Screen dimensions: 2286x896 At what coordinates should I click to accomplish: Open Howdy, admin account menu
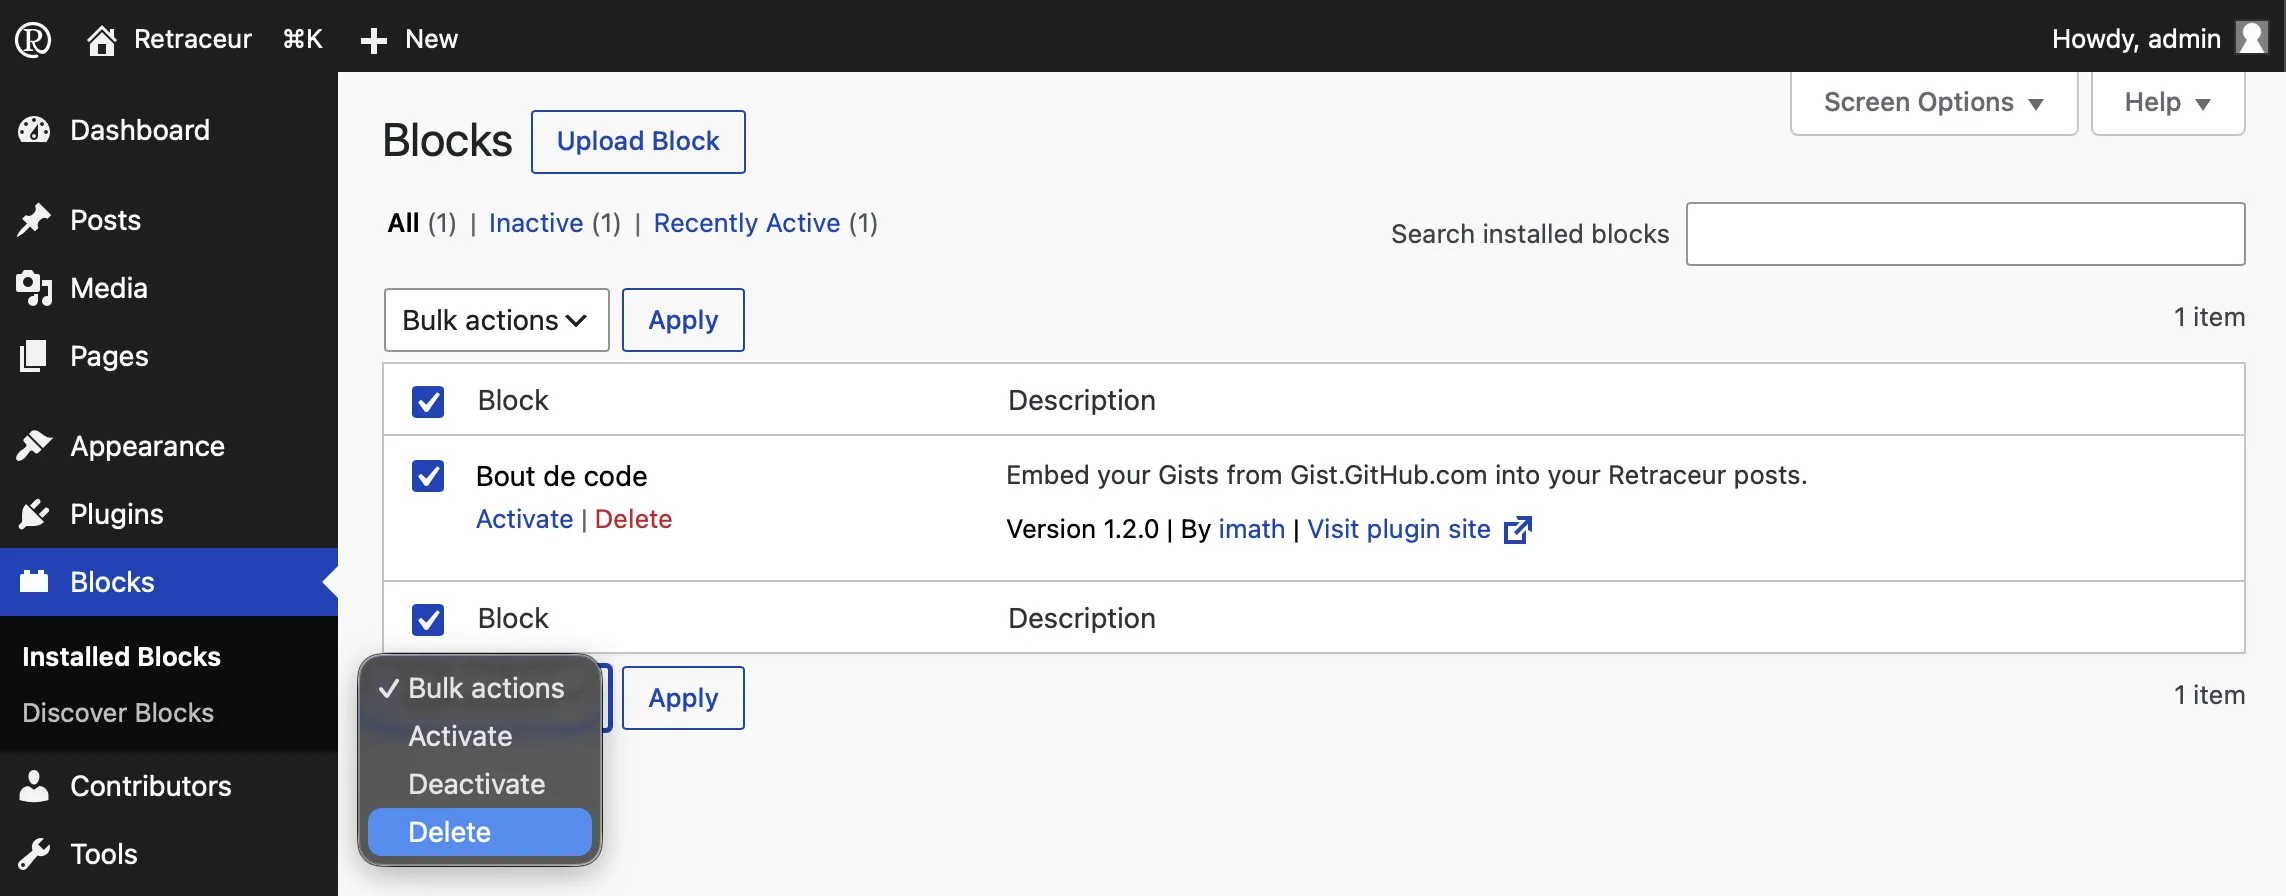point(2158,39)
